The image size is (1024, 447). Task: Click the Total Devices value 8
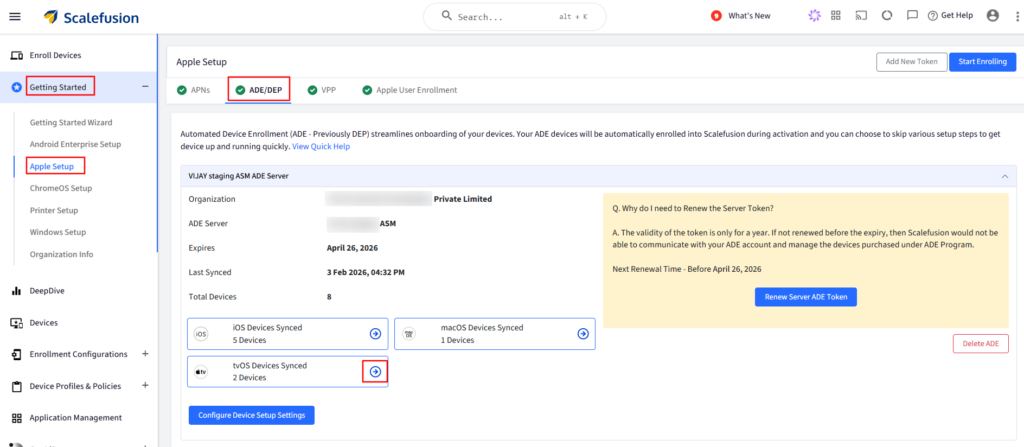pos(329,297)
